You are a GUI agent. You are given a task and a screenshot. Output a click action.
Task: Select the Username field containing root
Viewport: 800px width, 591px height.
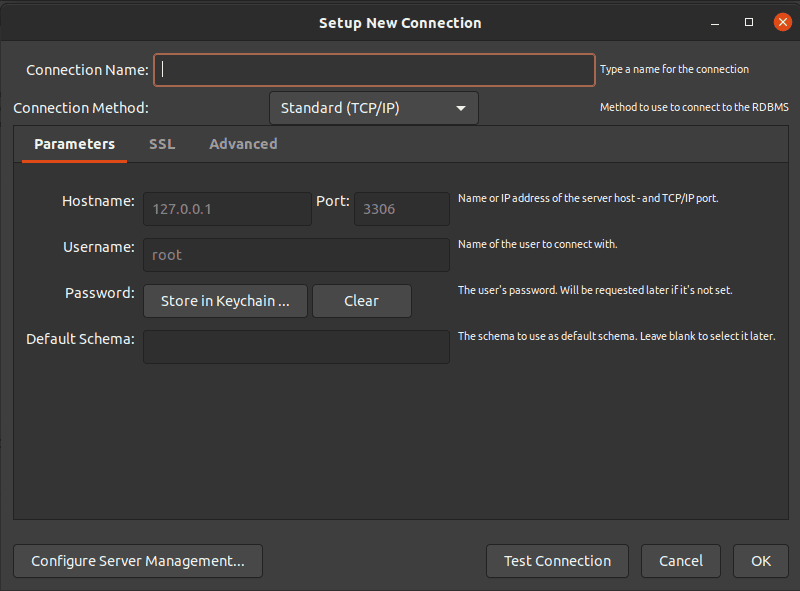coord(296,255)
